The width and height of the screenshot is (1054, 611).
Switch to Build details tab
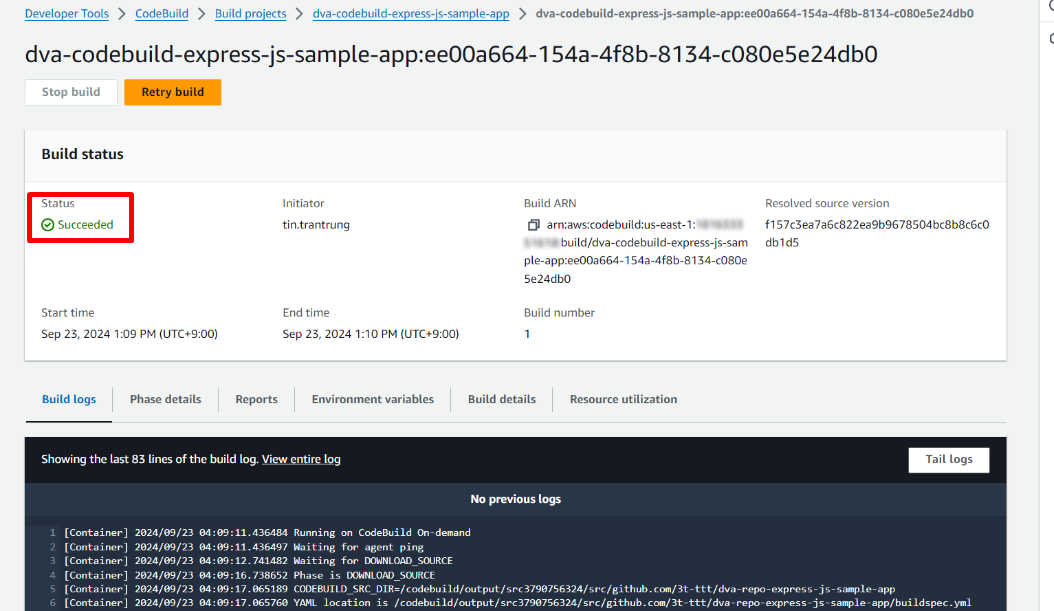tap(501, 399)
